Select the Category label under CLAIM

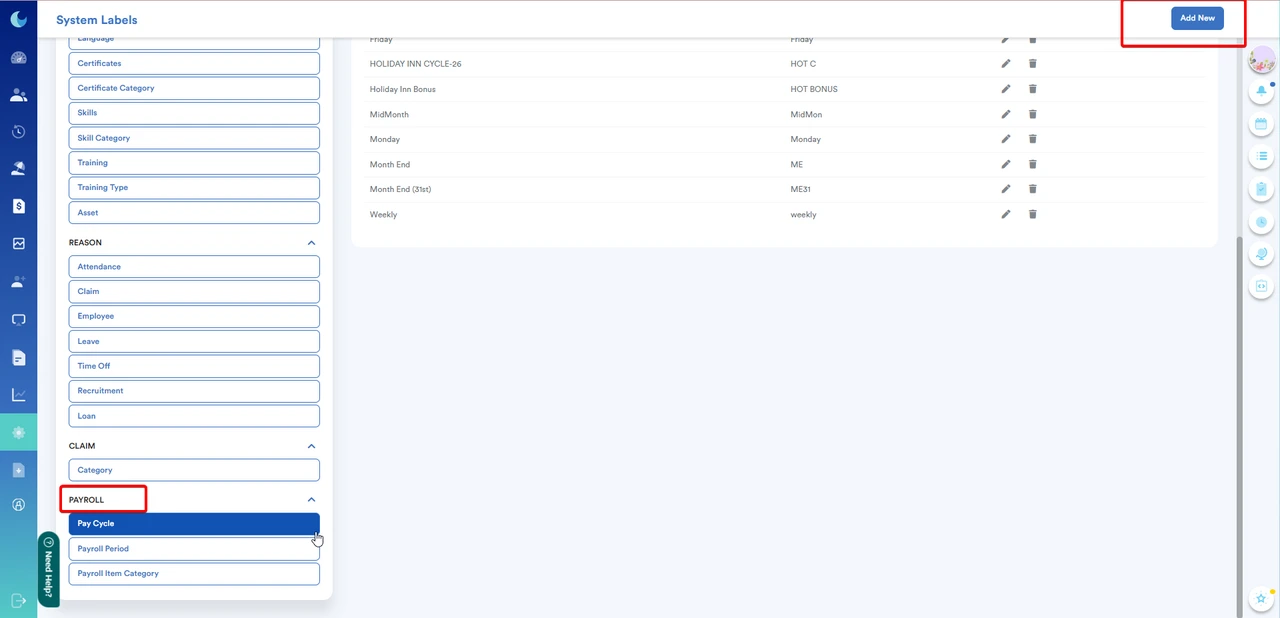pyautogui.click(x=194, y=470)
